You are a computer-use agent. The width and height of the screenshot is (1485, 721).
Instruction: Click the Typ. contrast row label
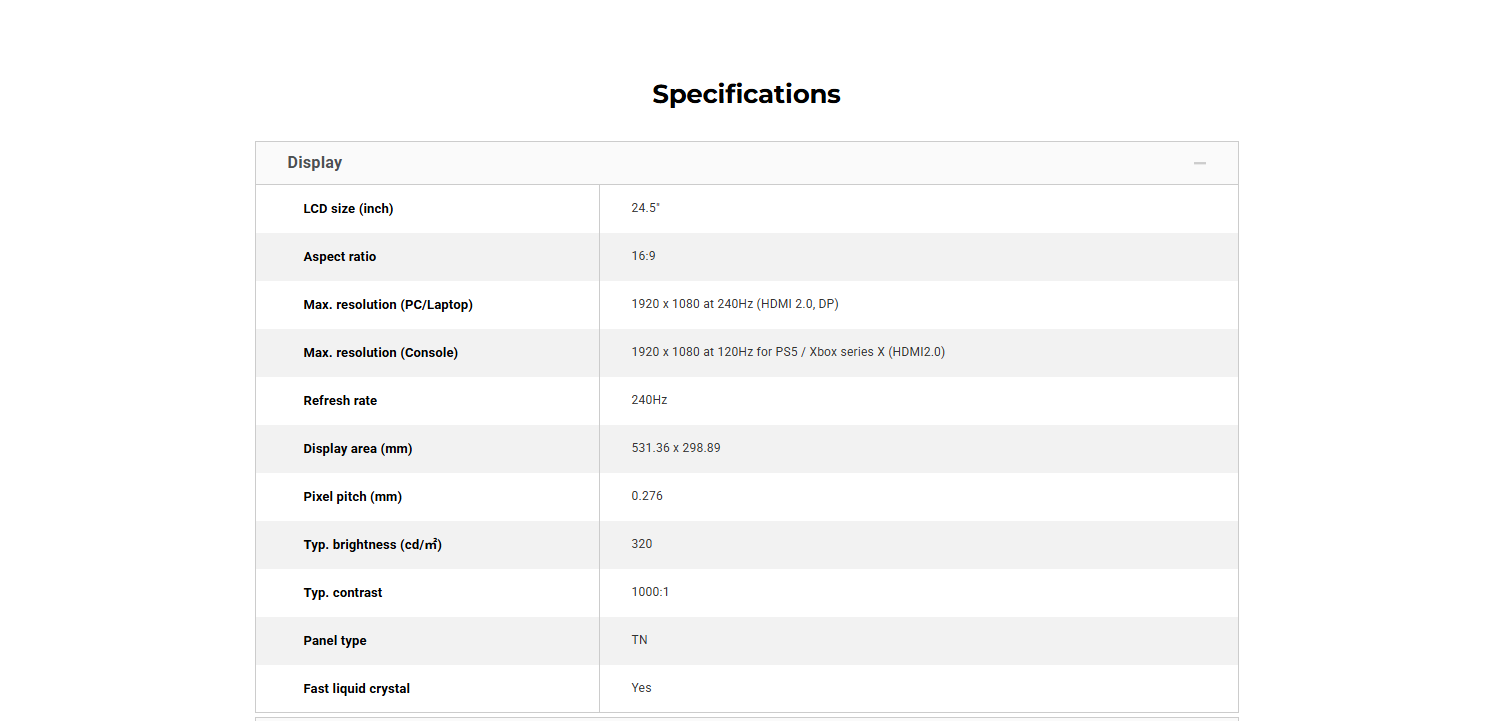click(x=342, y=593)
